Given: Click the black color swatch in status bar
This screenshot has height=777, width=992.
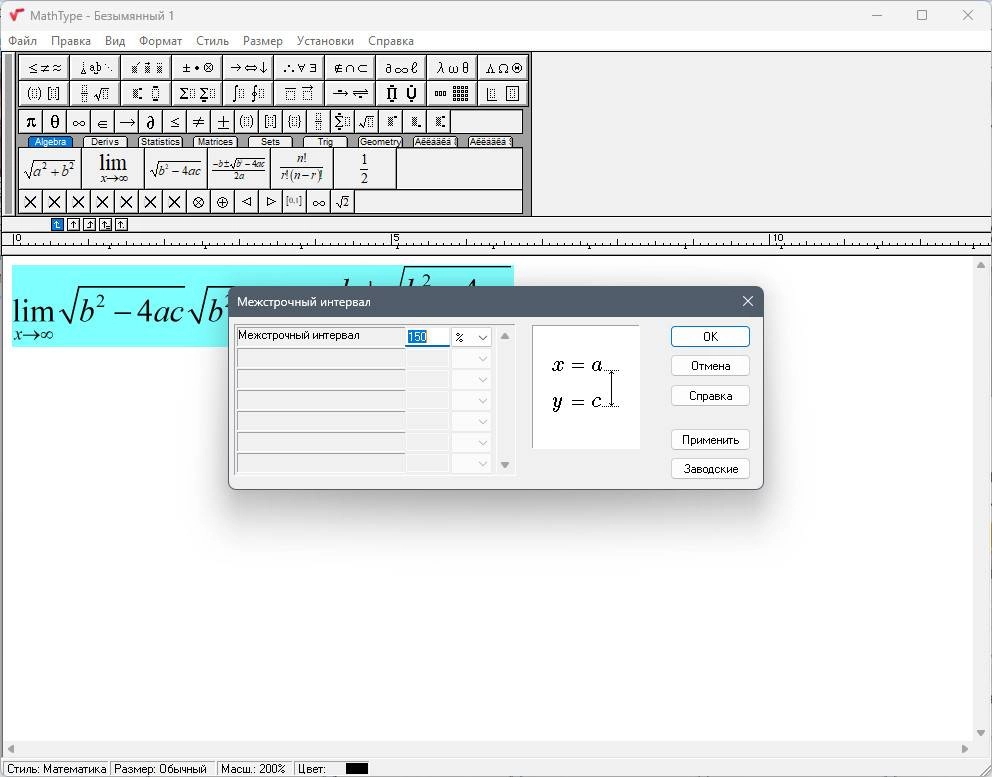Looking at the screenshot, I should coord(357,769).
